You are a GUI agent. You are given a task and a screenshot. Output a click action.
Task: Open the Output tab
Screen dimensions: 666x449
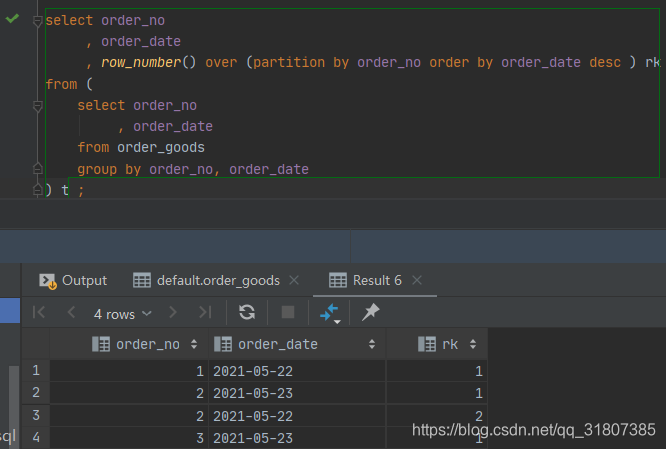pos(73,280)
